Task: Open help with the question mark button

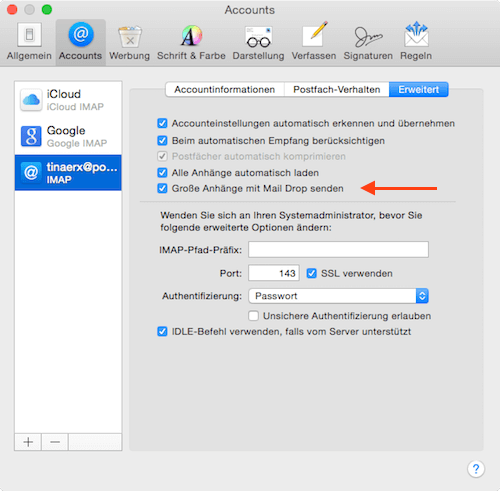Action: pos(476,469)
